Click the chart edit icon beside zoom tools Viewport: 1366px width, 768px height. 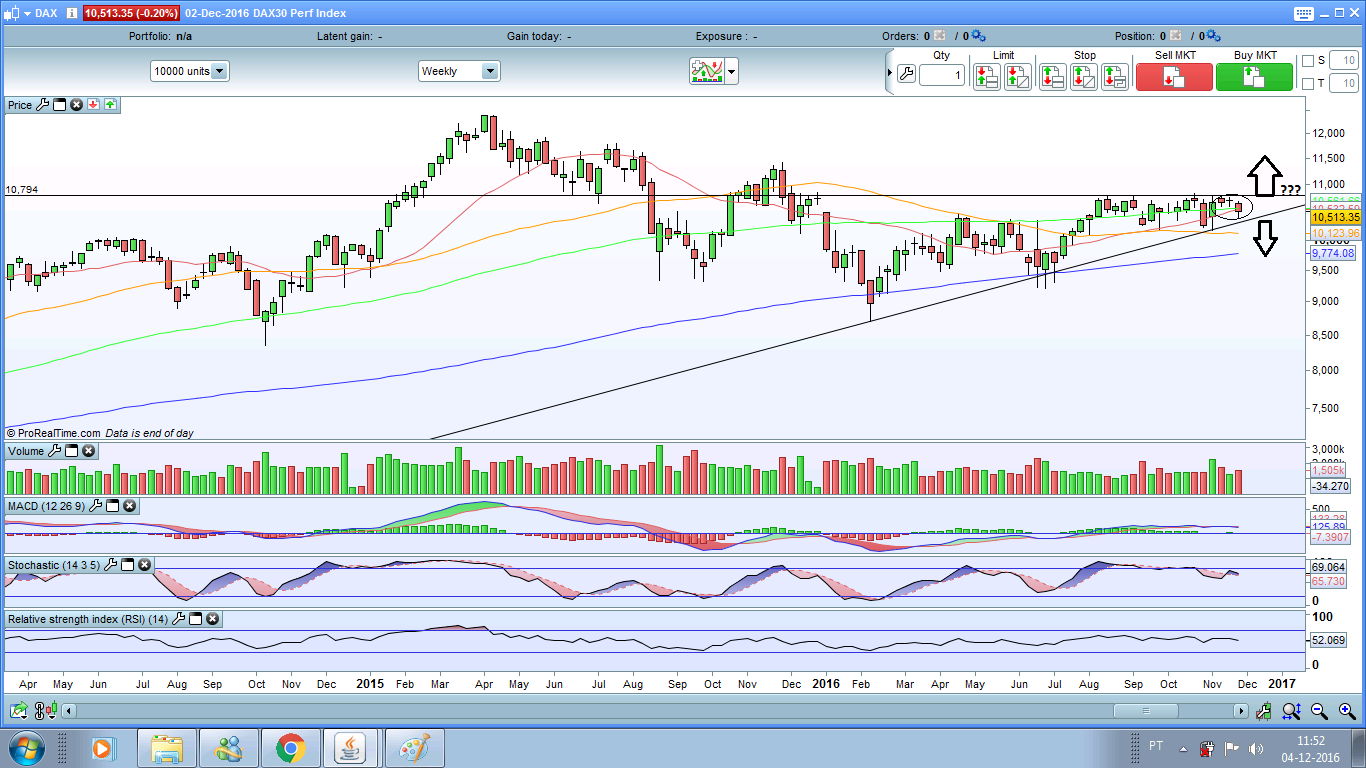1265,711
